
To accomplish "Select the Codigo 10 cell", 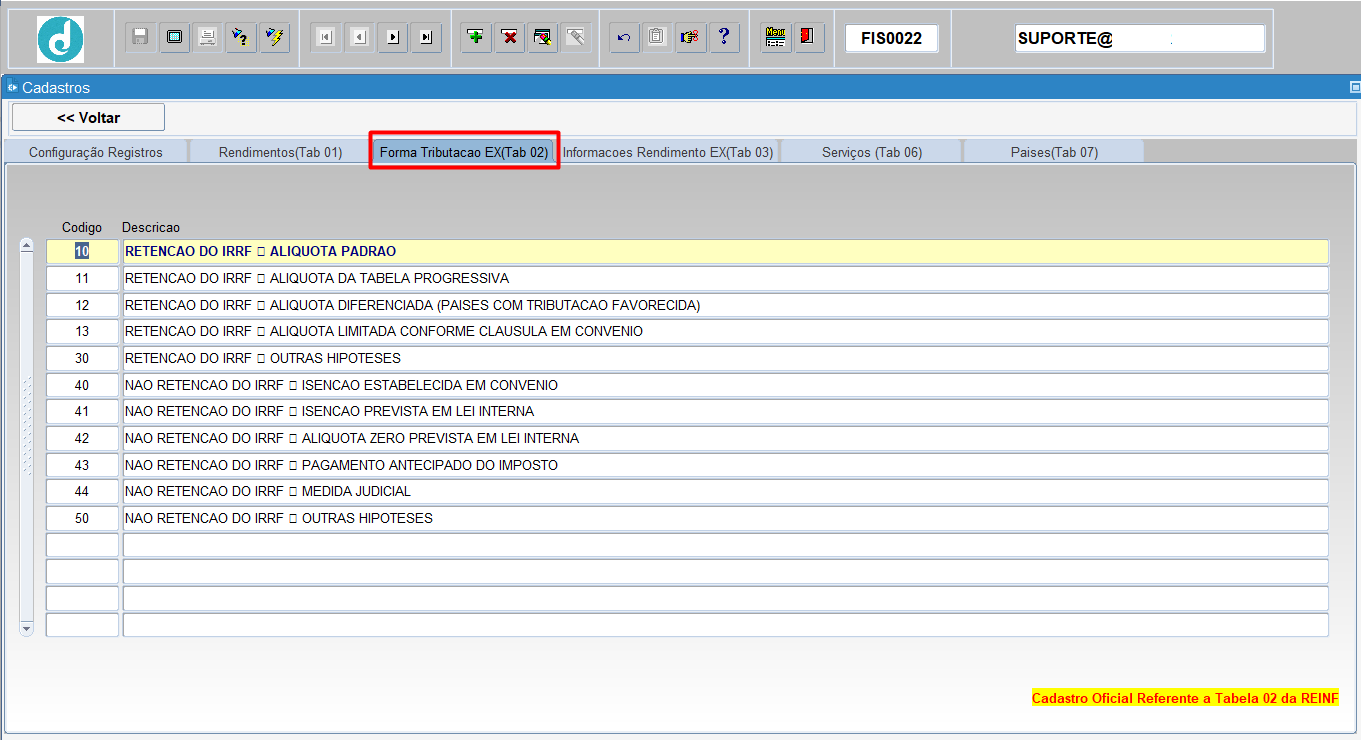I will coord(82,251).
